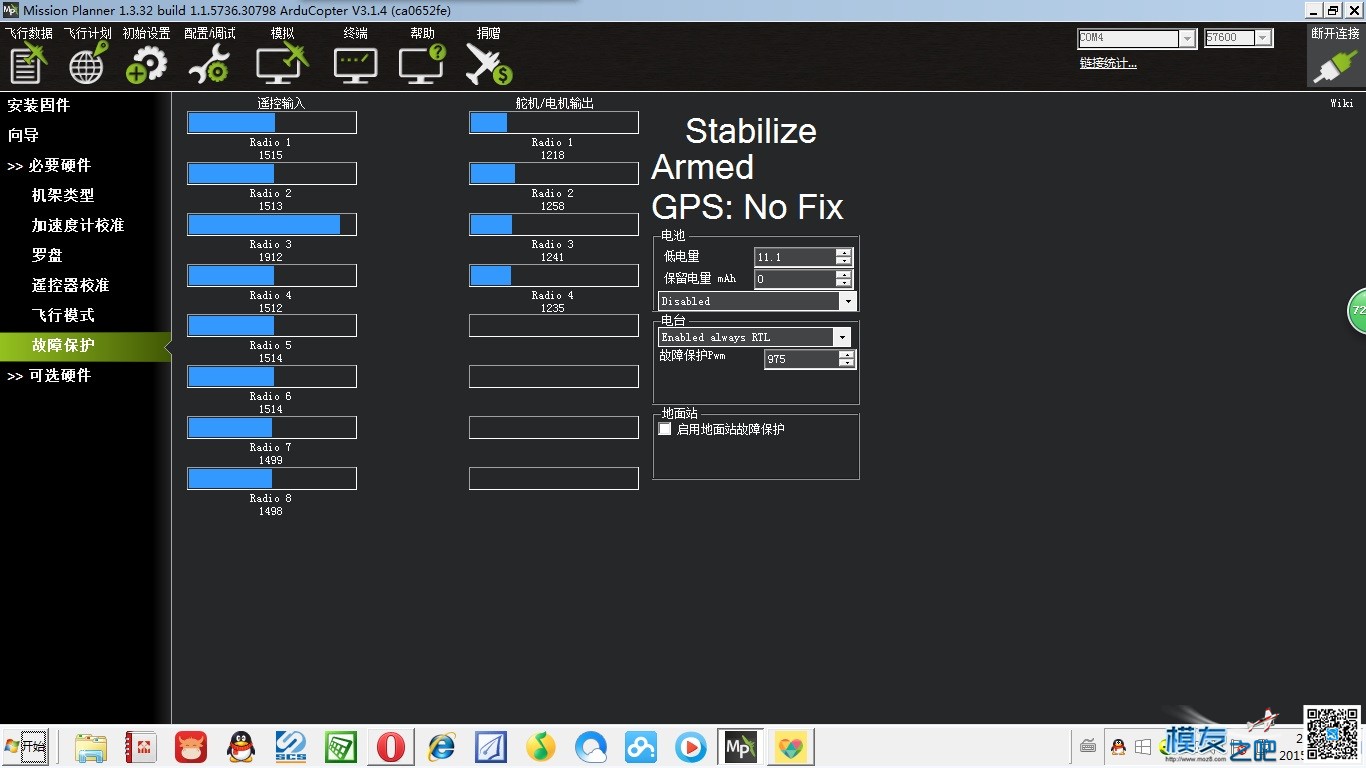
Task: Click the green 72 floating circle badge
Action: [1357, 311]
